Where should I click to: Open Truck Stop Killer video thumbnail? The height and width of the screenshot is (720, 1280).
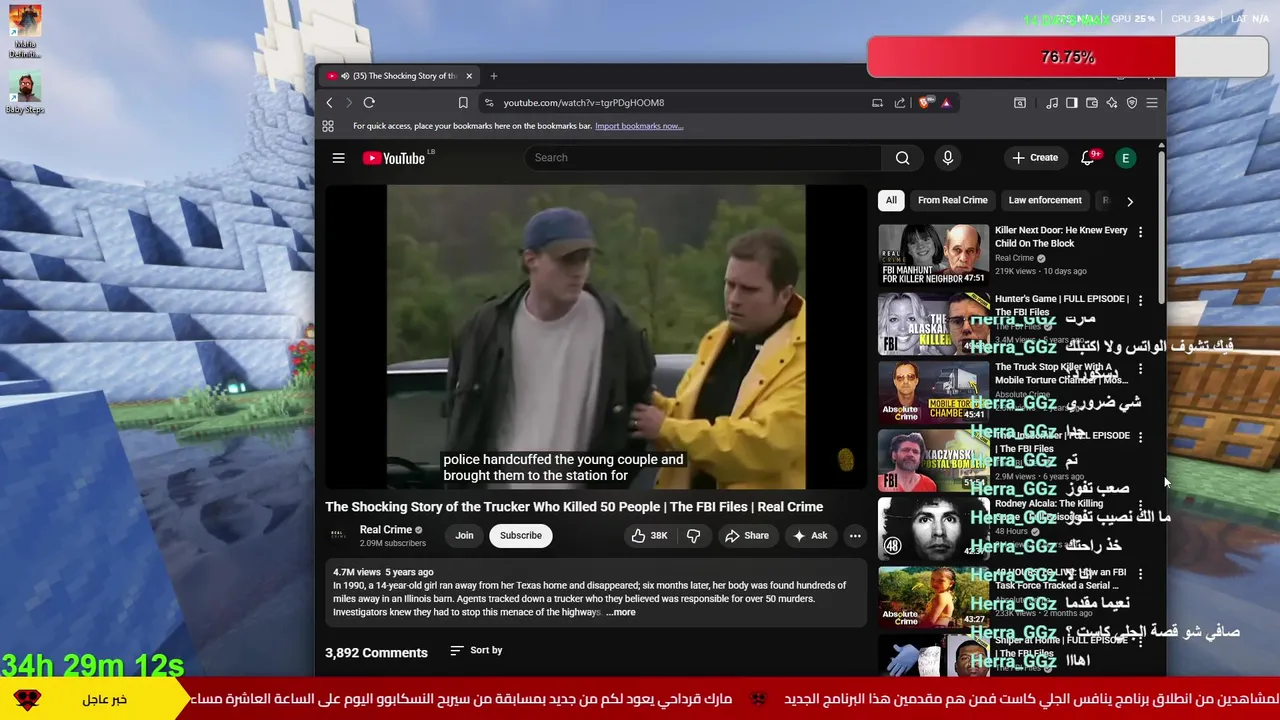click(933, 391)
